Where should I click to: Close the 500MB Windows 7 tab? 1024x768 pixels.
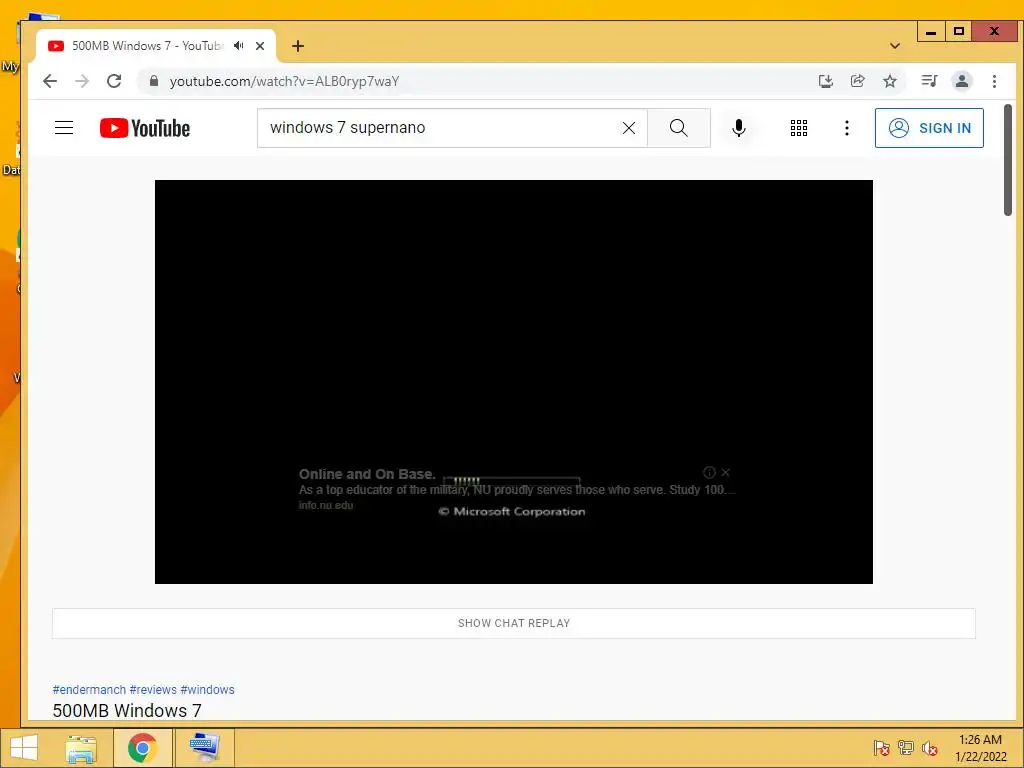tap(260, 46)
